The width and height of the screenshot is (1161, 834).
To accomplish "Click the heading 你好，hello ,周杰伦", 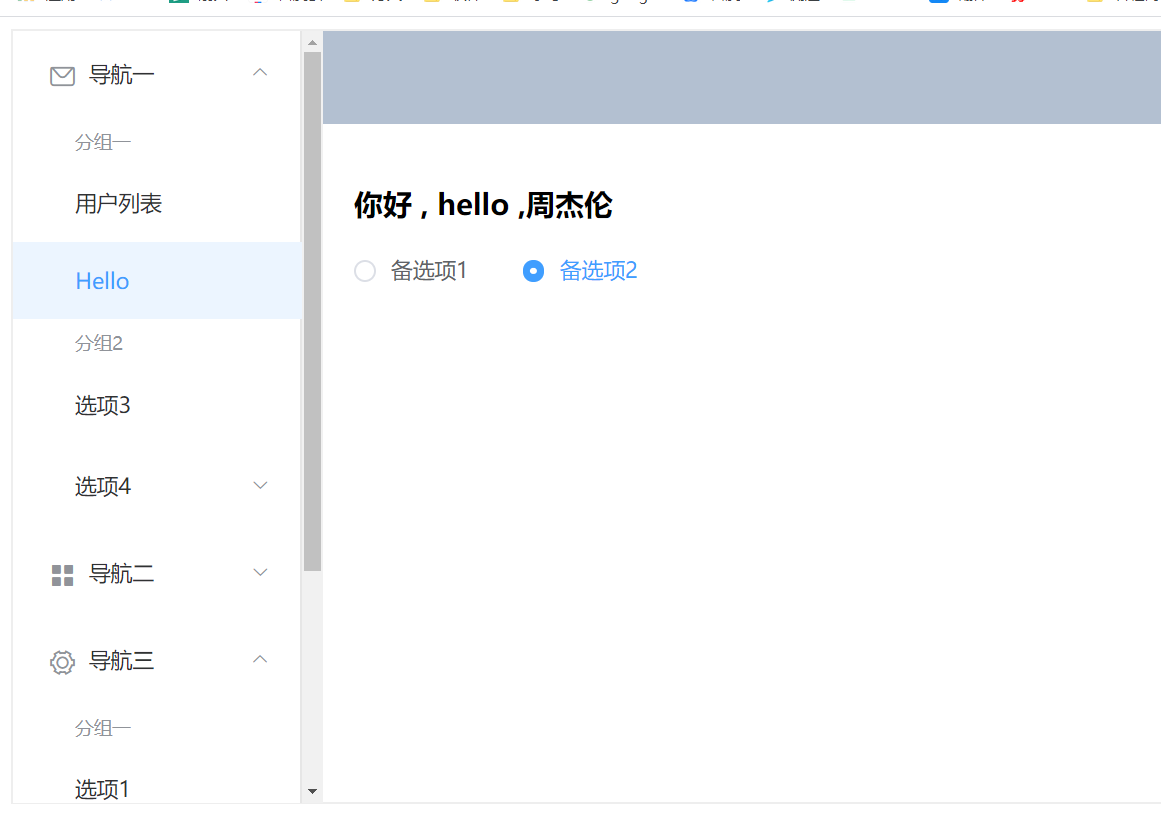I will 483,205.
